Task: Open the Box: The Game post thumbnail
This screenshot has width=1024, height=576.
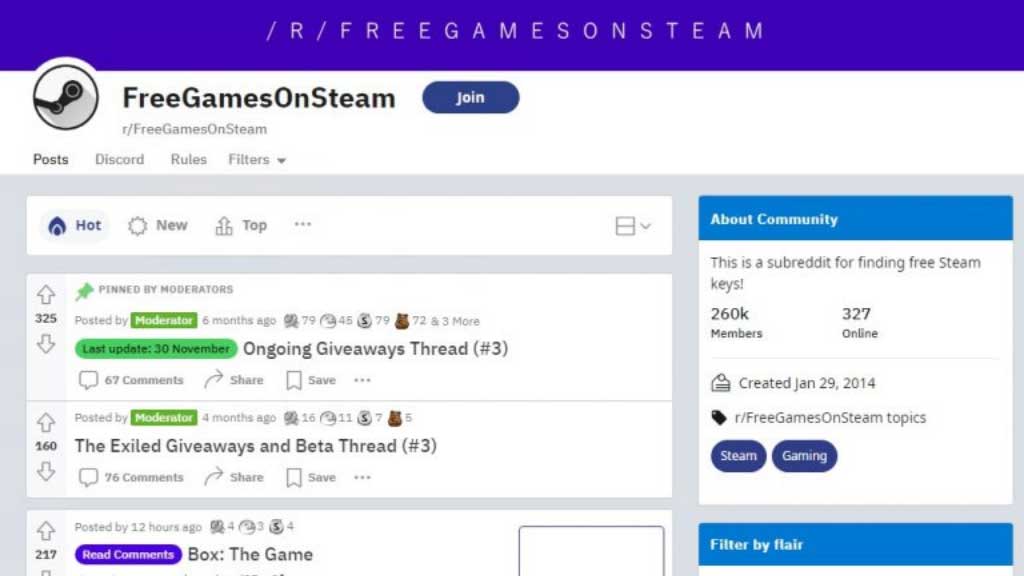Action: pyautogui.click(x=592, y=551)
